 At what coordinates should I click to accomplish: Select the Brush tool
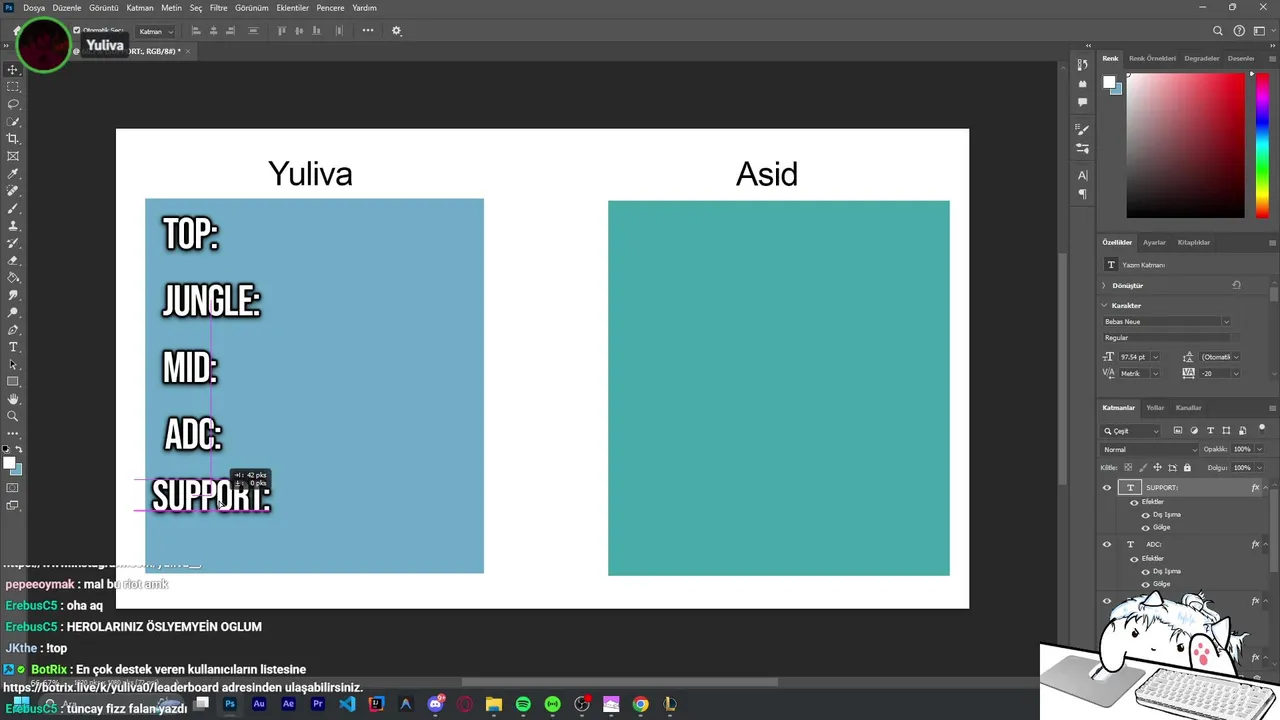tap(13, 208)
